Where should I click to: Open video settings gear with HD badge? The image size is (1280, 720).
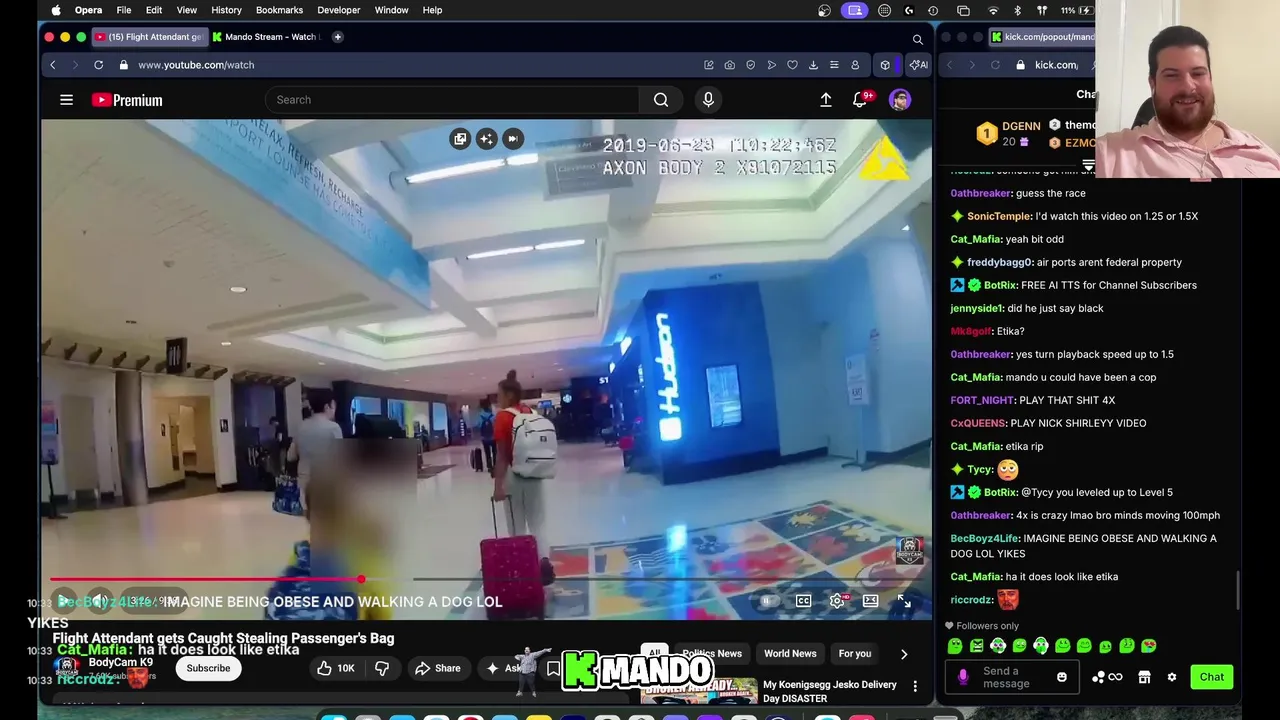838,601
